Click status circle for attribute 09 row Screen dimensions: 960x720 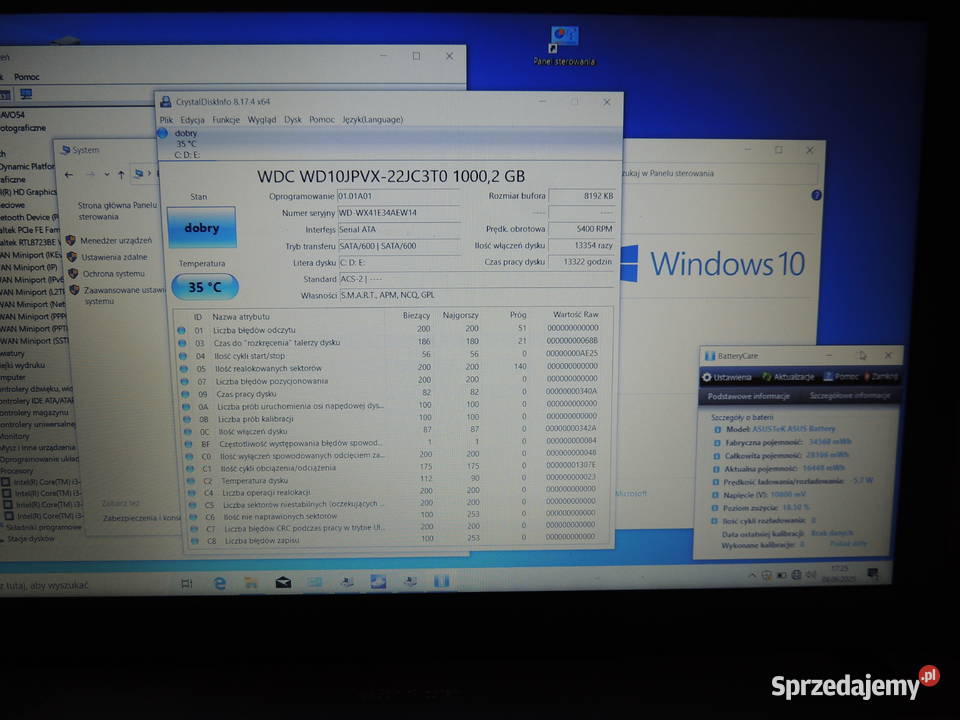tap(185, 394)
